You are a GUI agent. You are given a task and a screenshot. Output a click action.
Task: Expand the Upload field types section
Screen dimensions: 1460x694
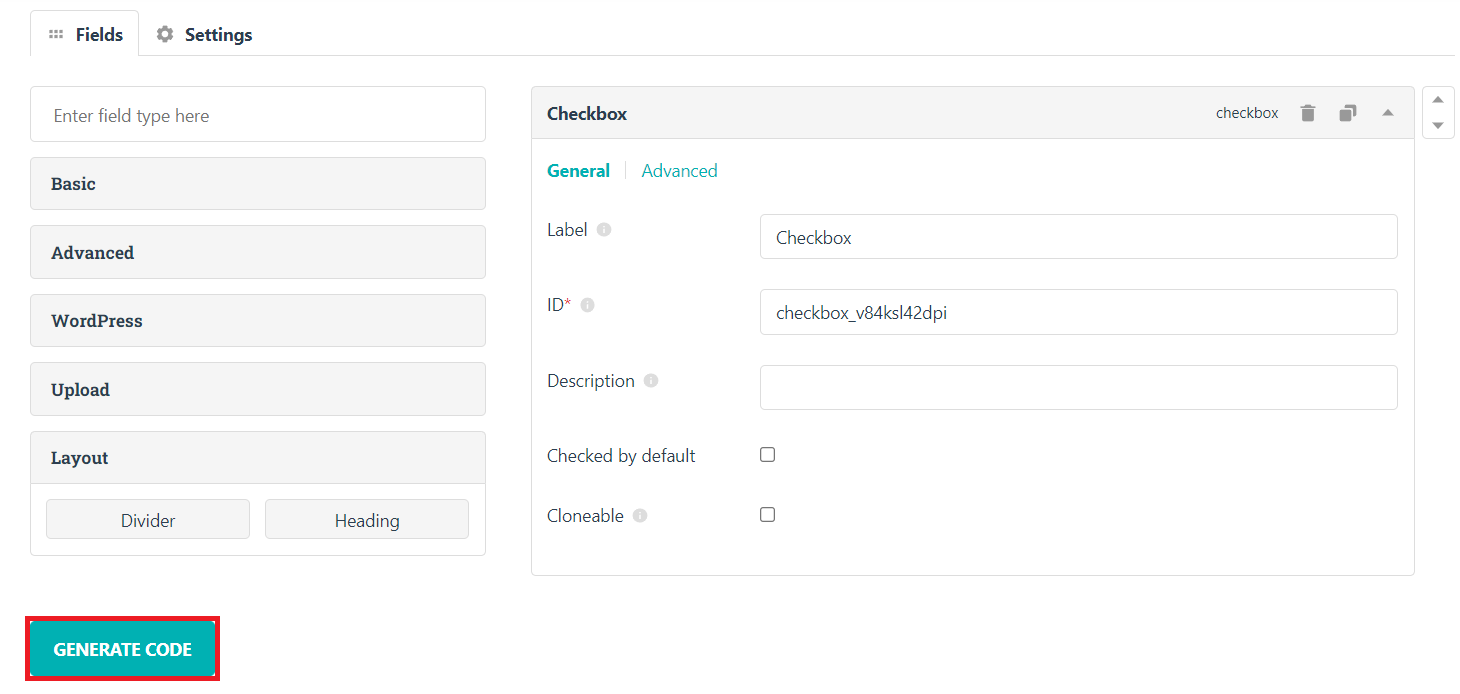click(x=257, y=389)
